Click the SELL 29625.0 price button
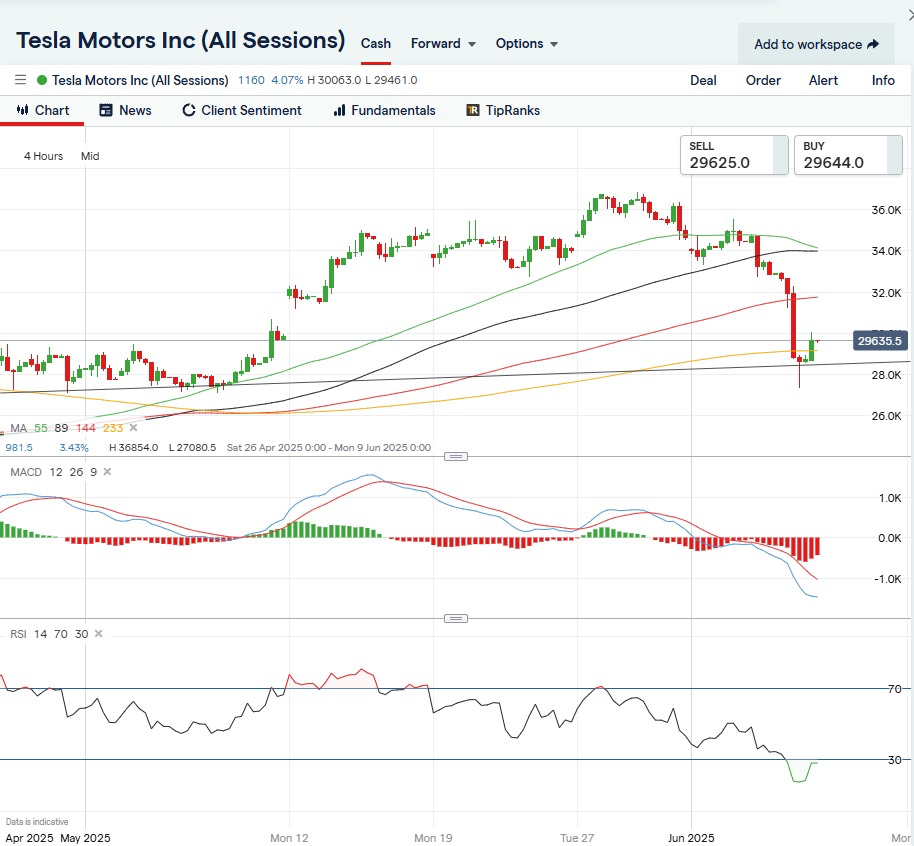The image size is (914, 846). point(734,155)
